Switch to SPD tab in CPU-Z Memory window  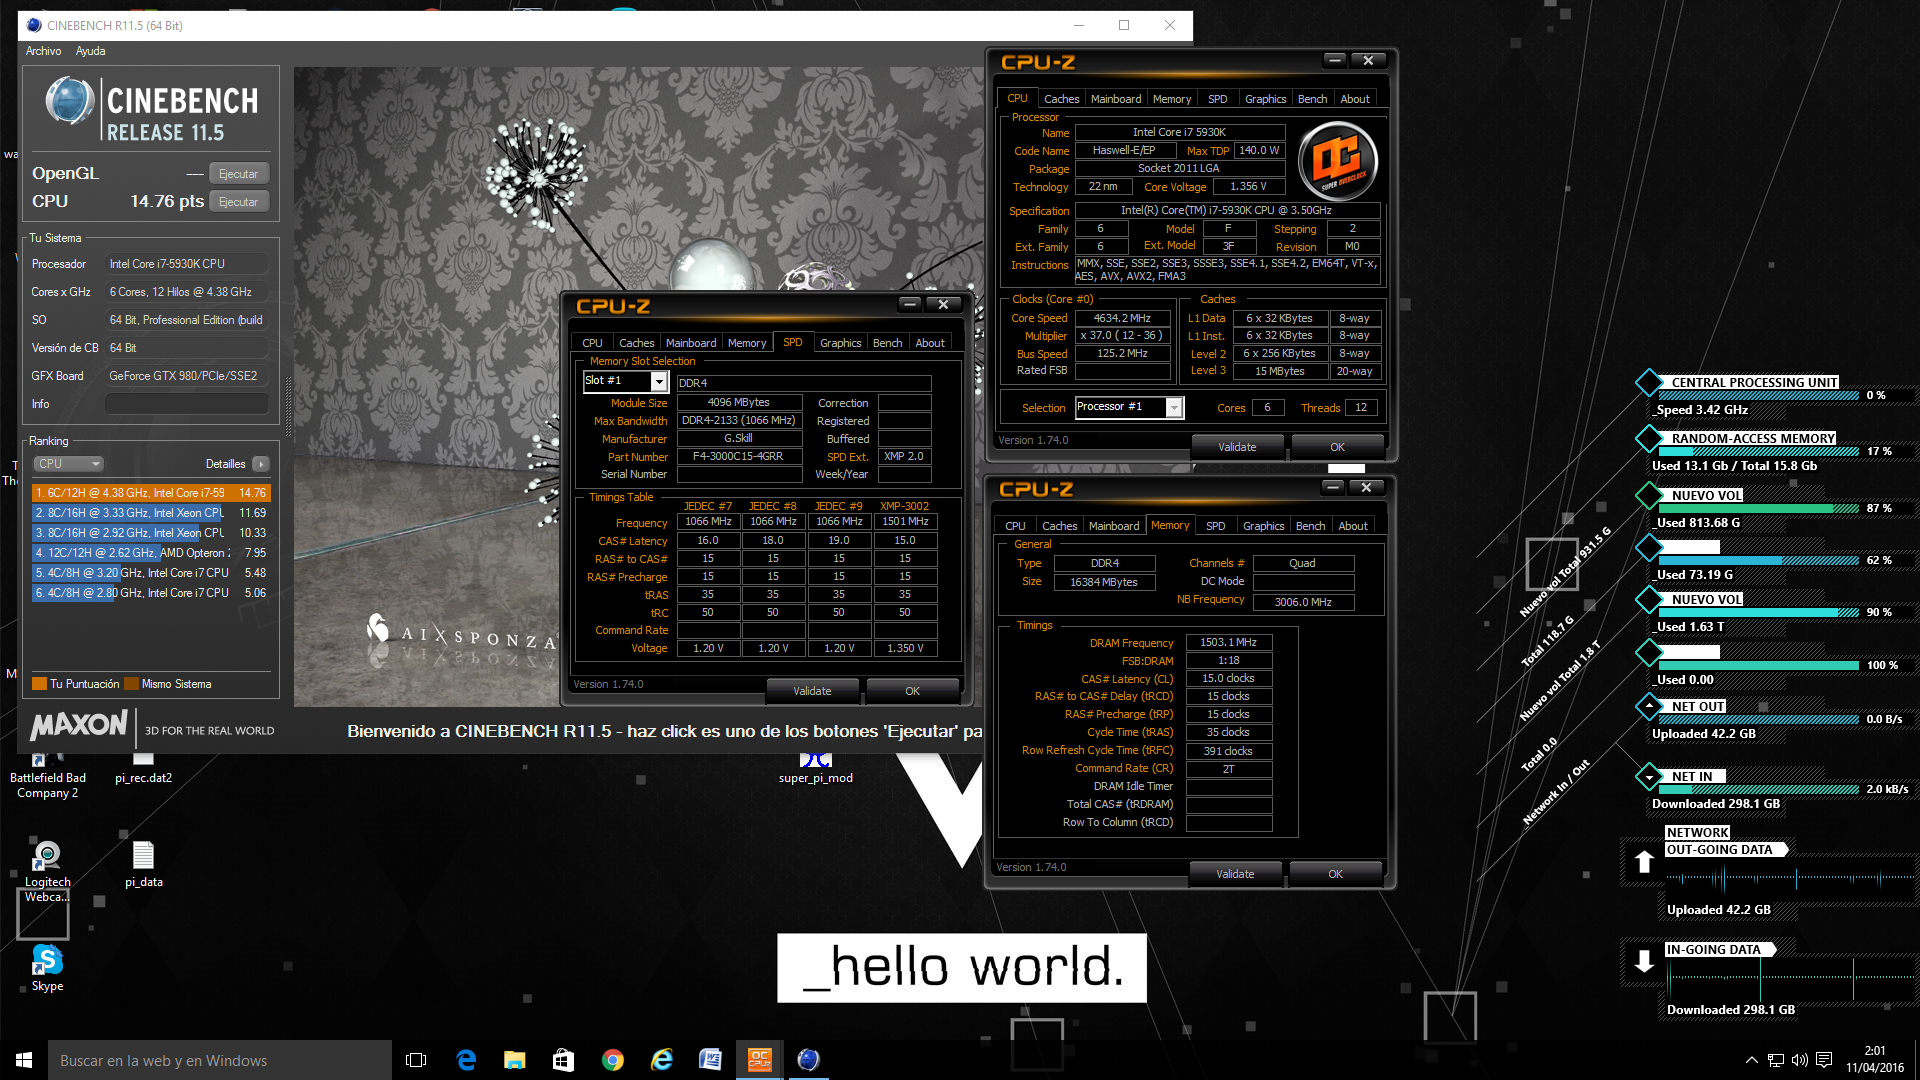pyautogui.click(x=1215, y=526)
